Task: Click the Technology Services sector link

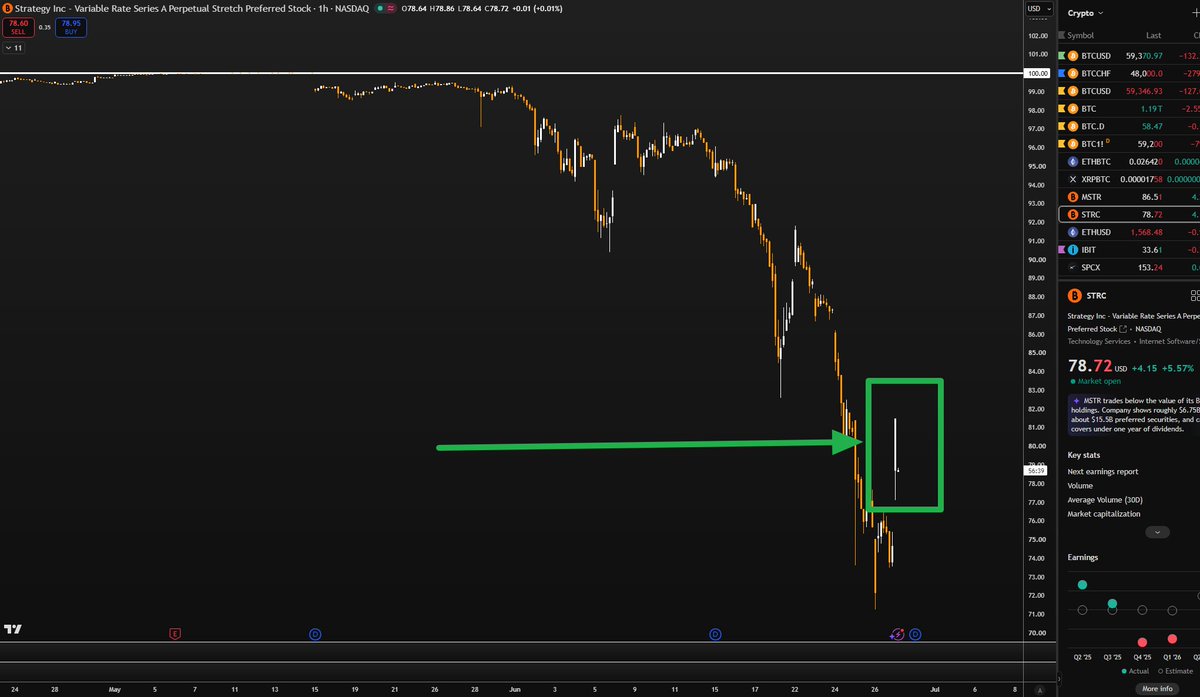Action: click(x=1098, y=341)
